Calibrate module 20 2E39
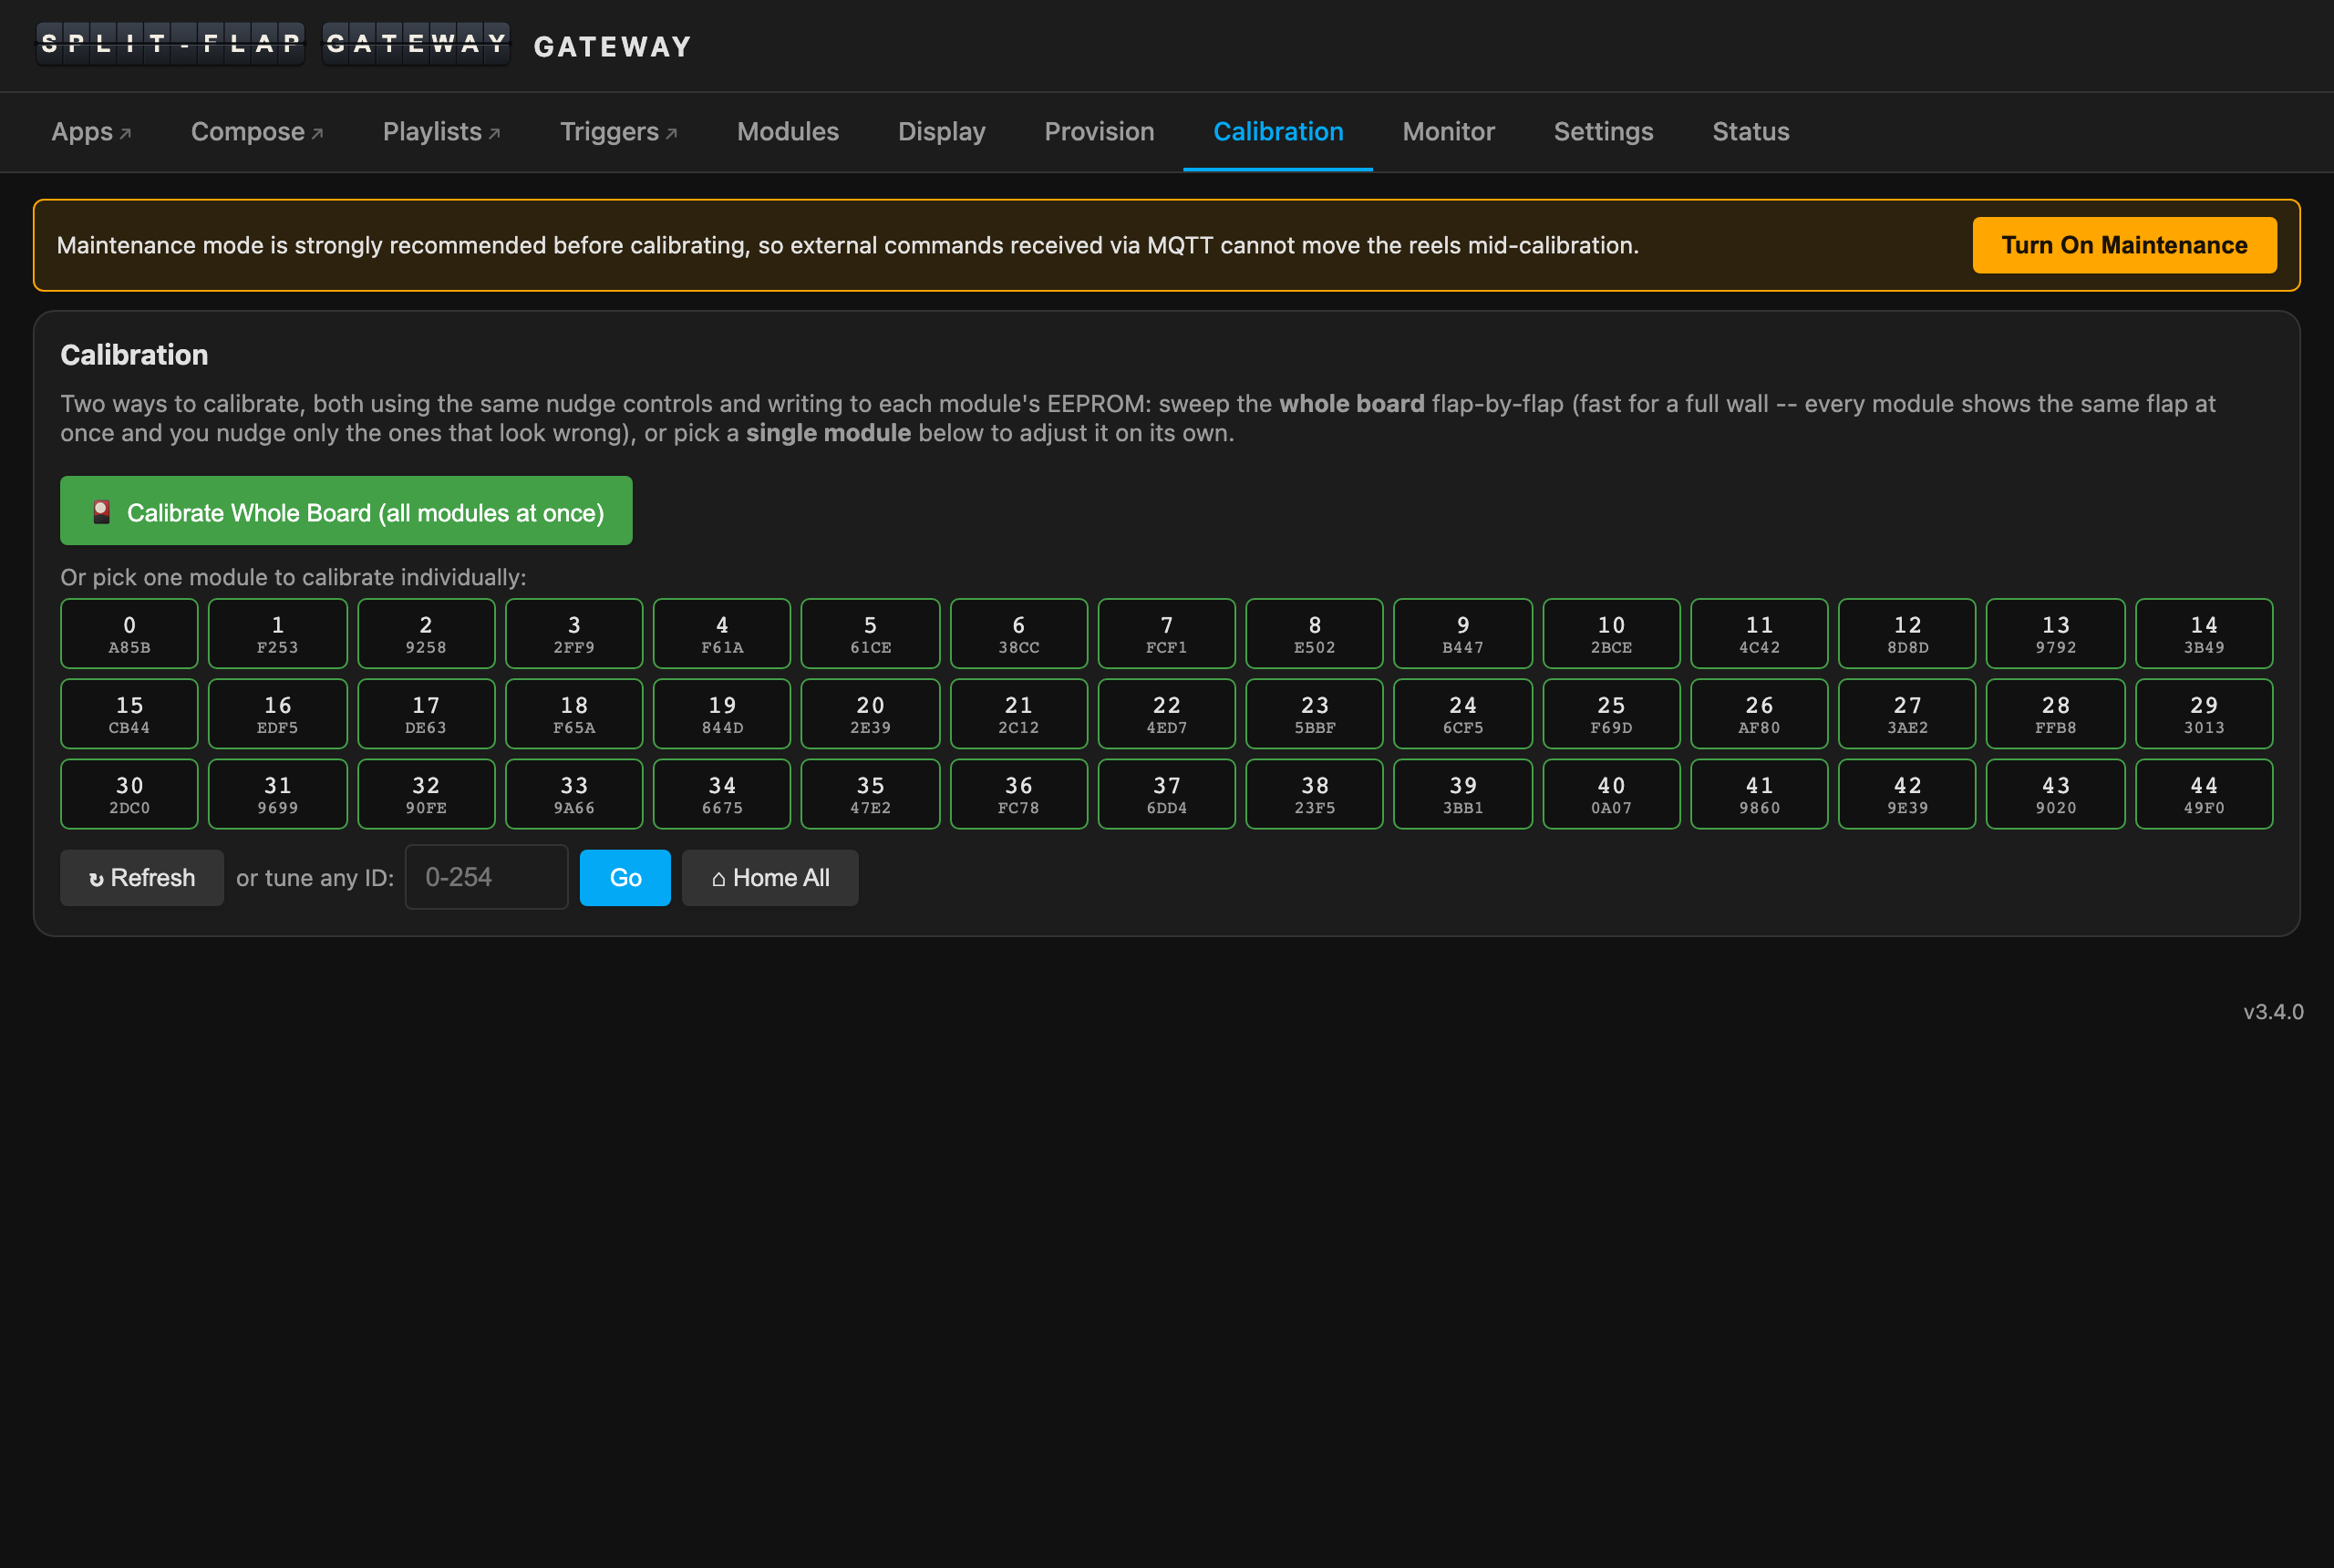Image resolution: width=2334 pixels, height=1568 pixels. (870, 714)
